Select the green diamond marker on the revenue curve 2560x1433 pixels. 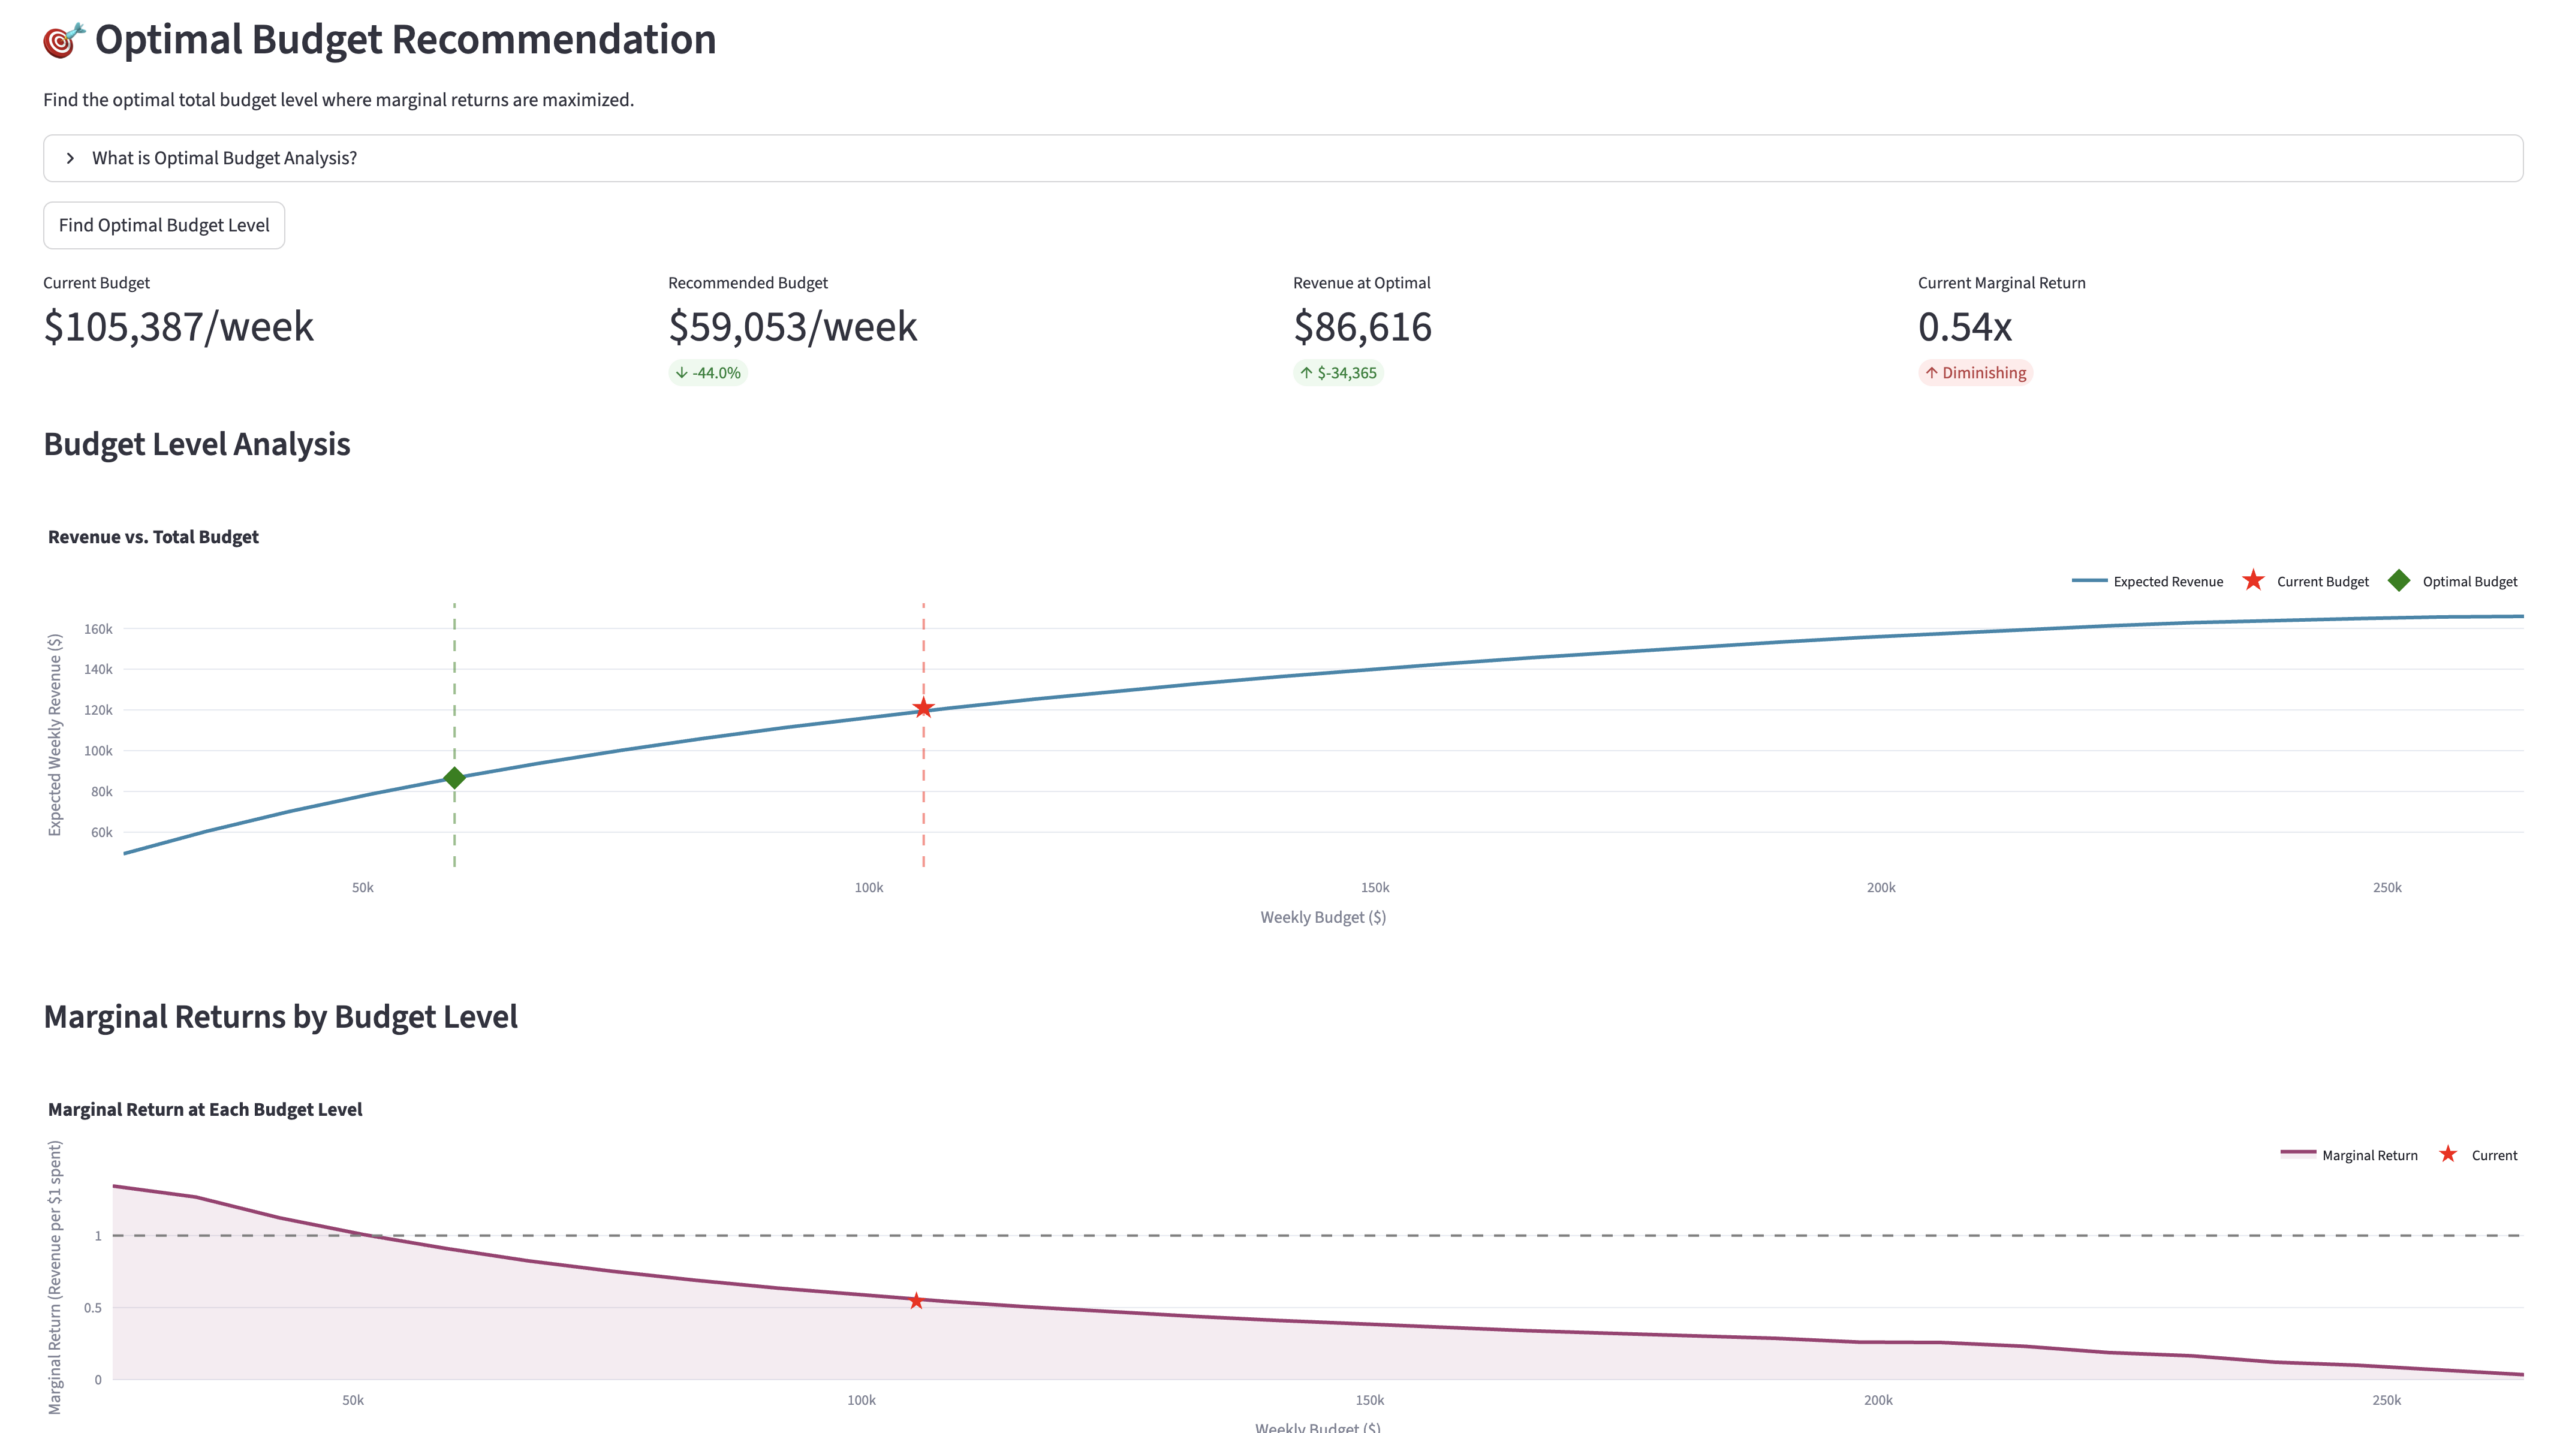(454, 777)
